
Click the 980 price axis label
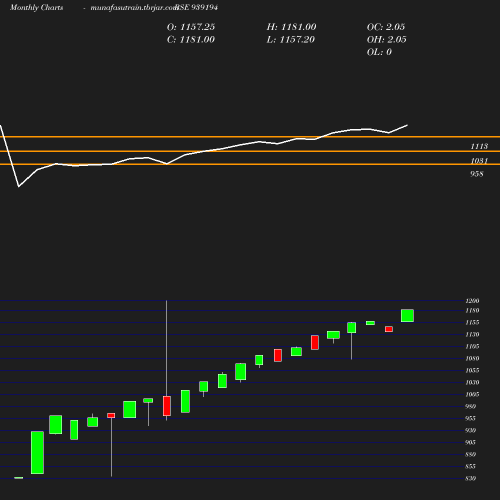point(470,407)
